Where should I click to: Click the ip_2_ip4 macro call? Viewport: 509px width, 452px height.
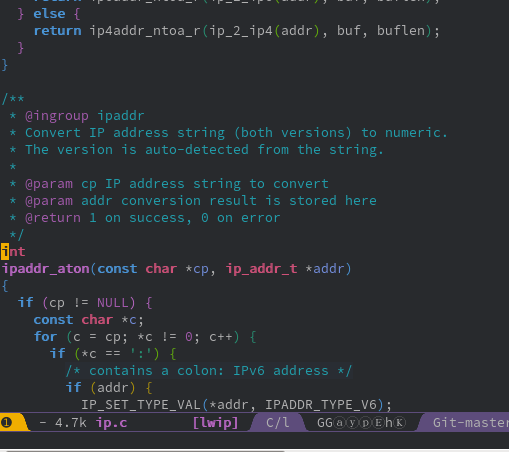pos(241,31)
